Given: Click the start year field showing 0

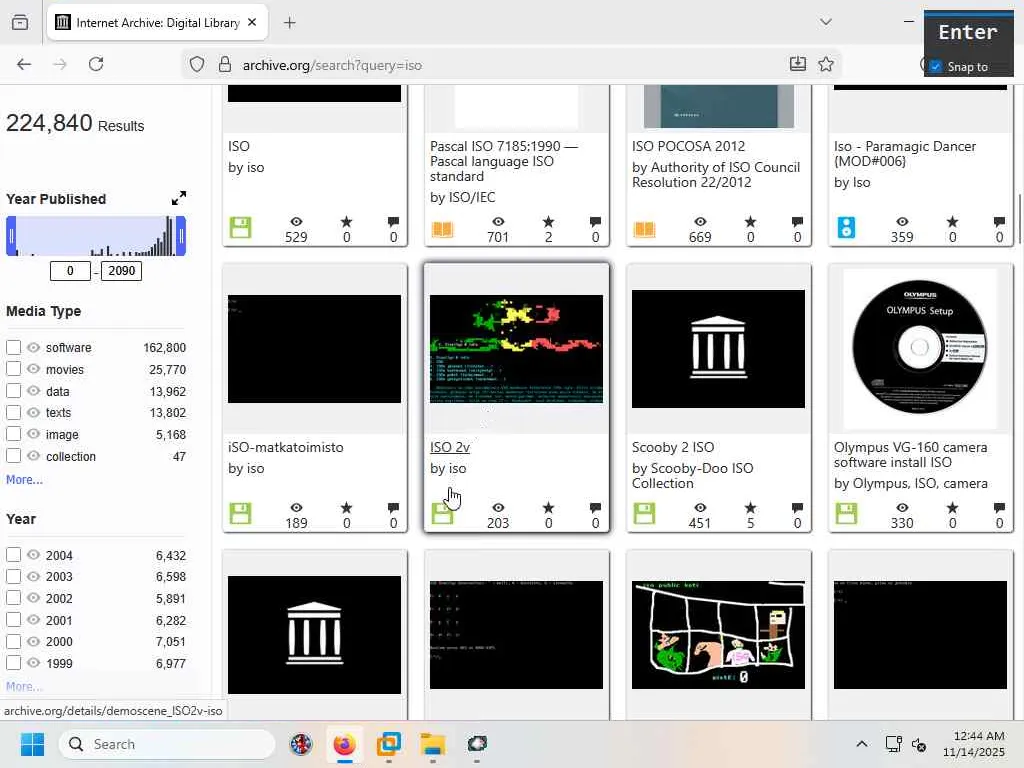Looking at the screenshot, I should click(x=70, y=271).
